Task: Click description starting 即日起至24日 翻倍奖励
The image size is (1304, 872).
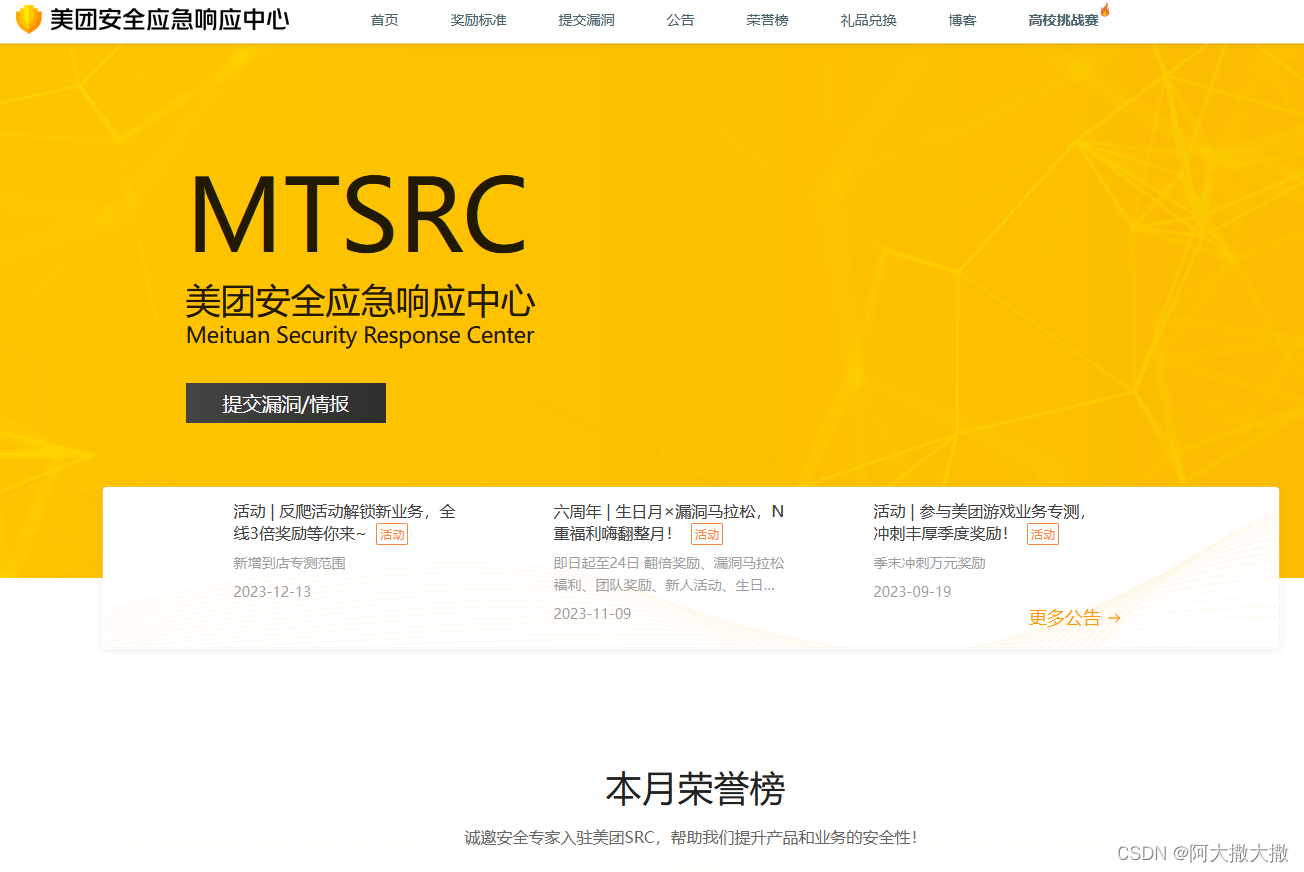Action: point(669,574)
